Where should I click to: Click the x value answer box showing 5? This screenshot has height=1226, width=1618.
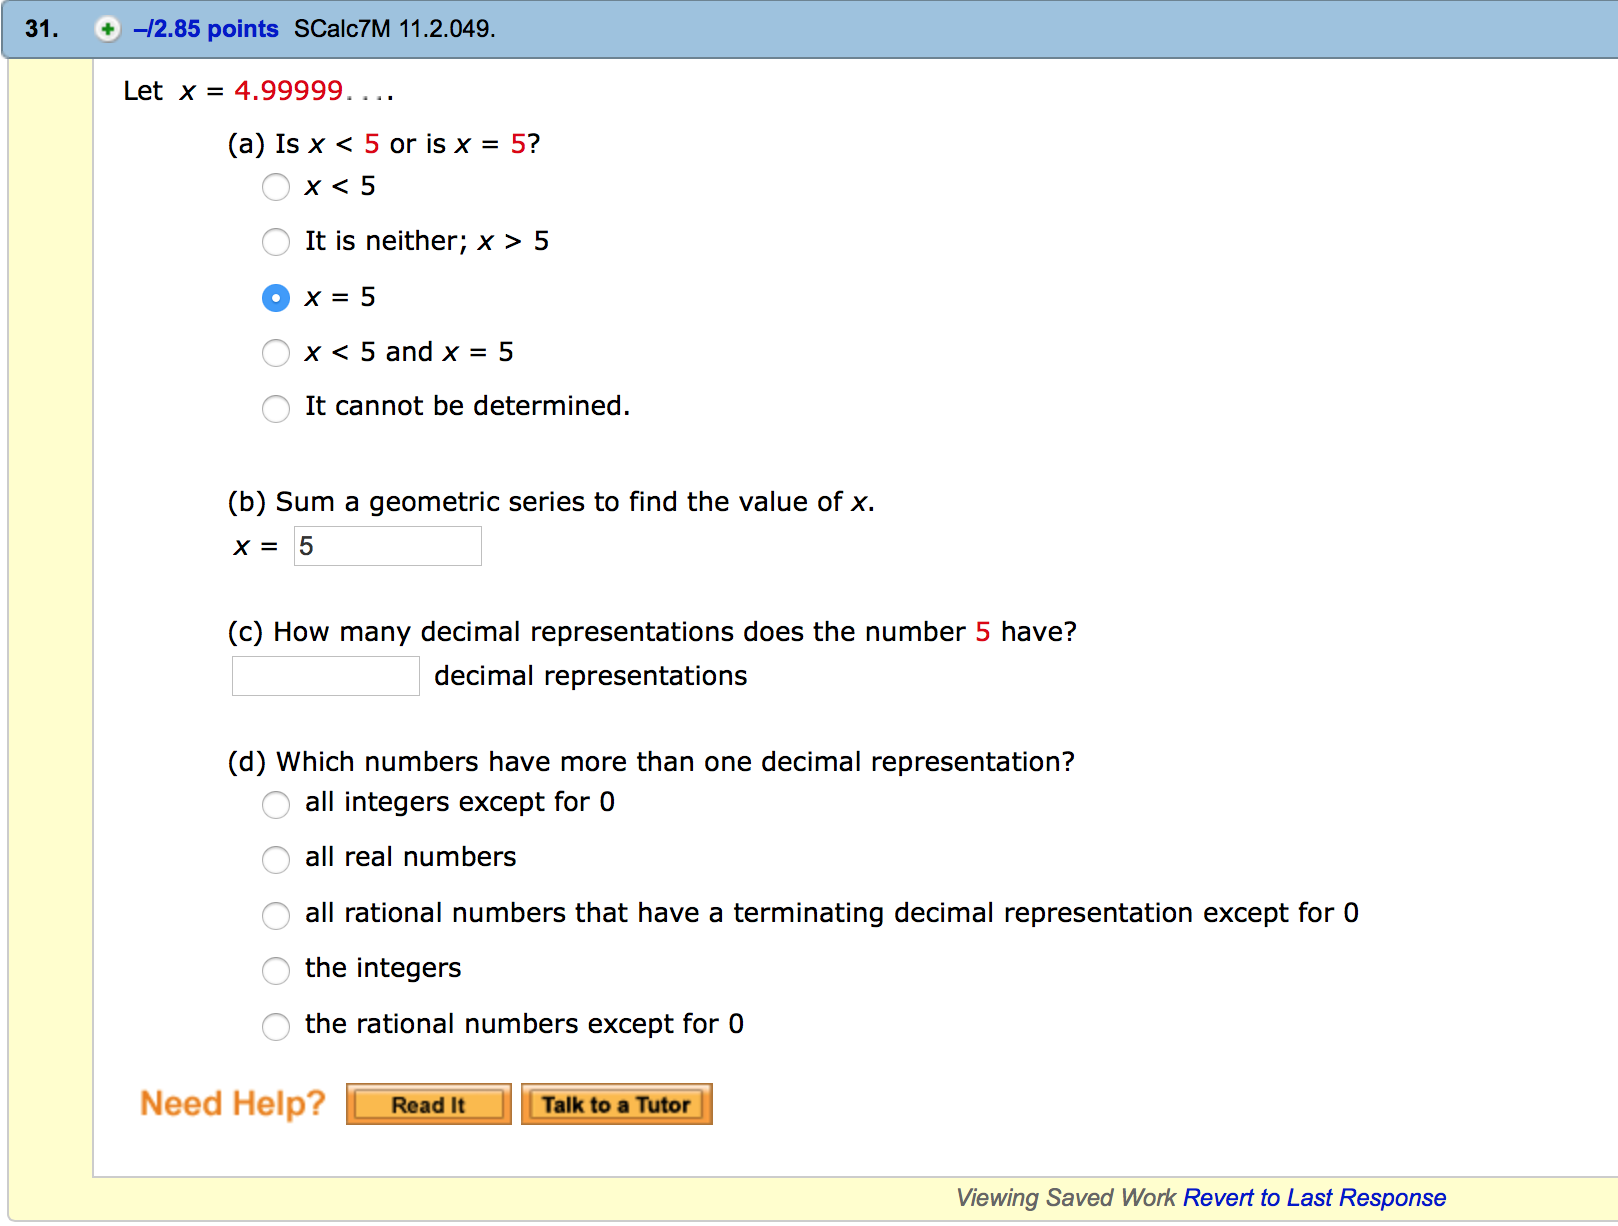click(387, 546)
